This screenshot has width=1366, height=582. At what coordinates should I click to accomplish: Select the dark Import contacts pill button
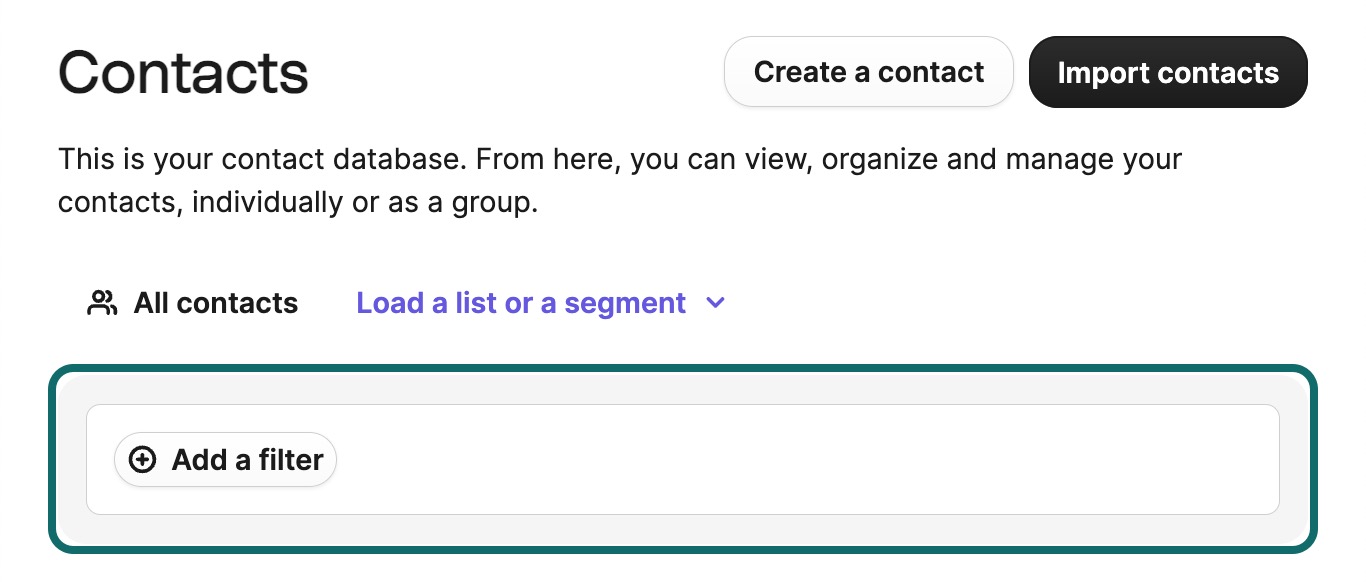click(x=1167, y=71)
